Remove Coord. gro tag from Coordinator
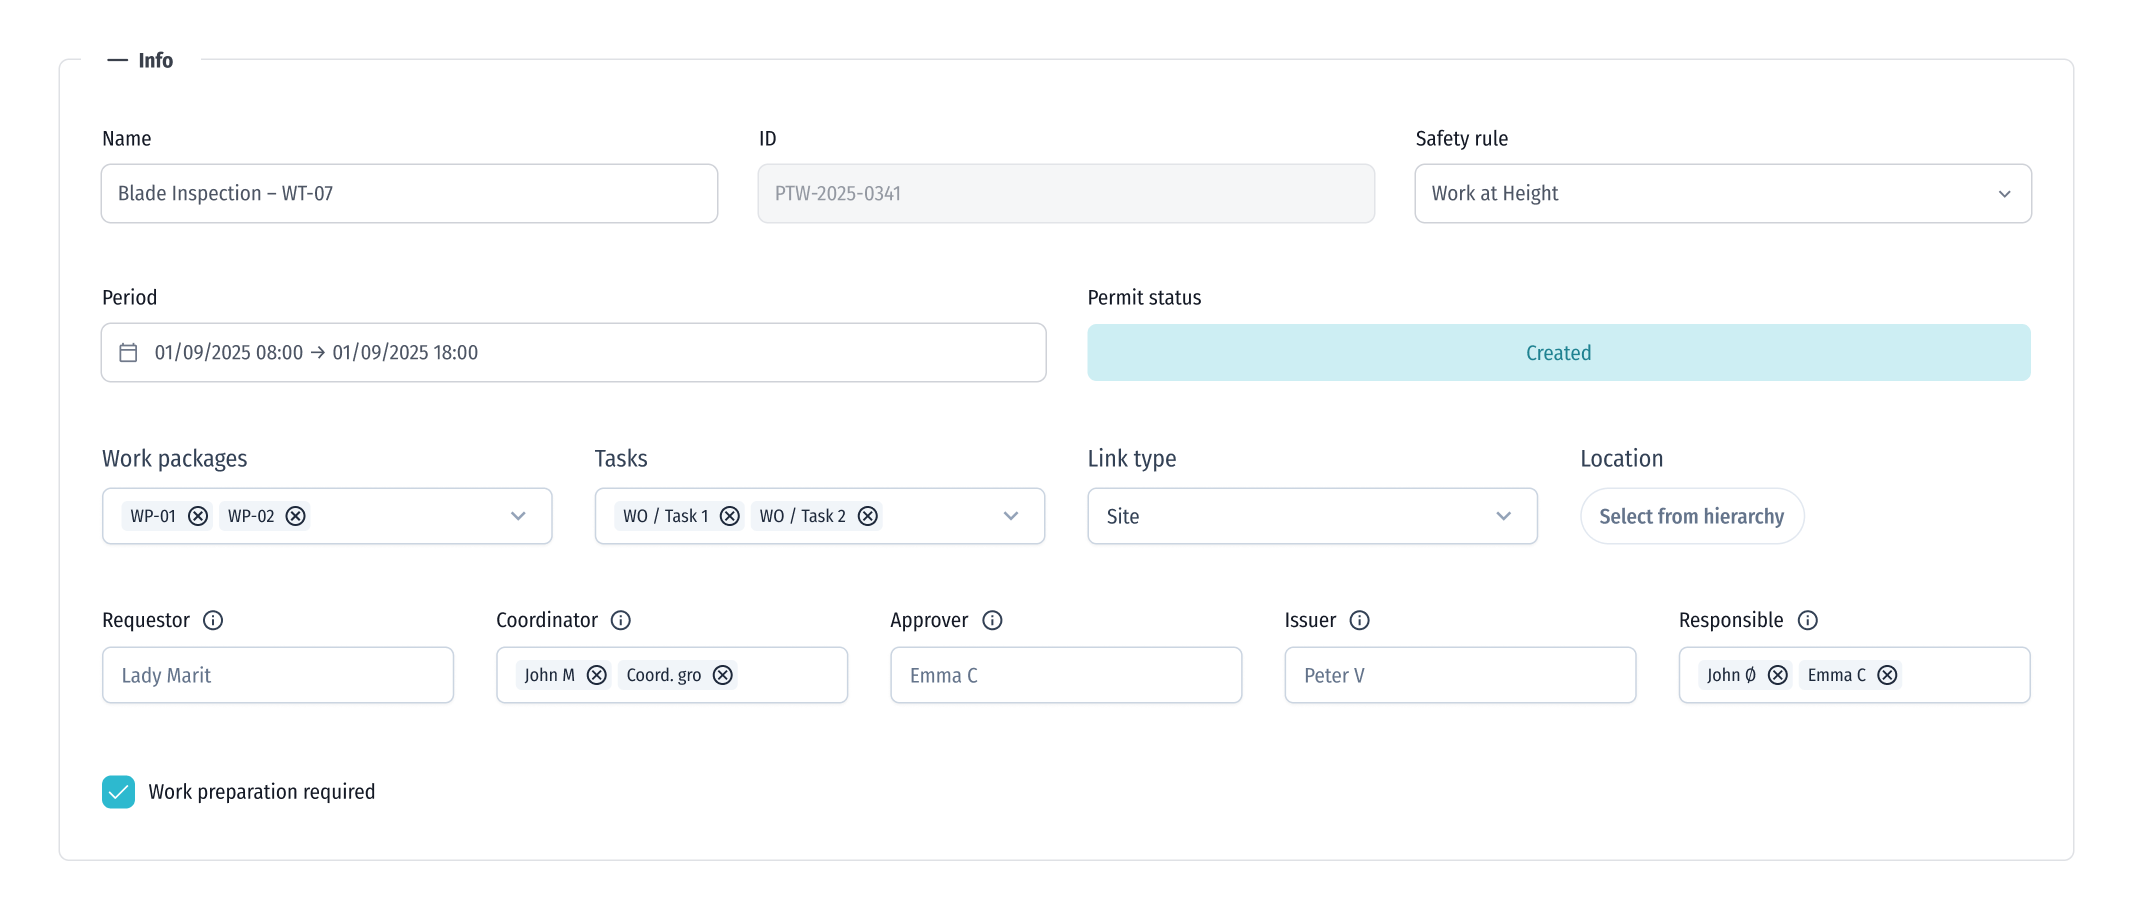 (723, 675)
